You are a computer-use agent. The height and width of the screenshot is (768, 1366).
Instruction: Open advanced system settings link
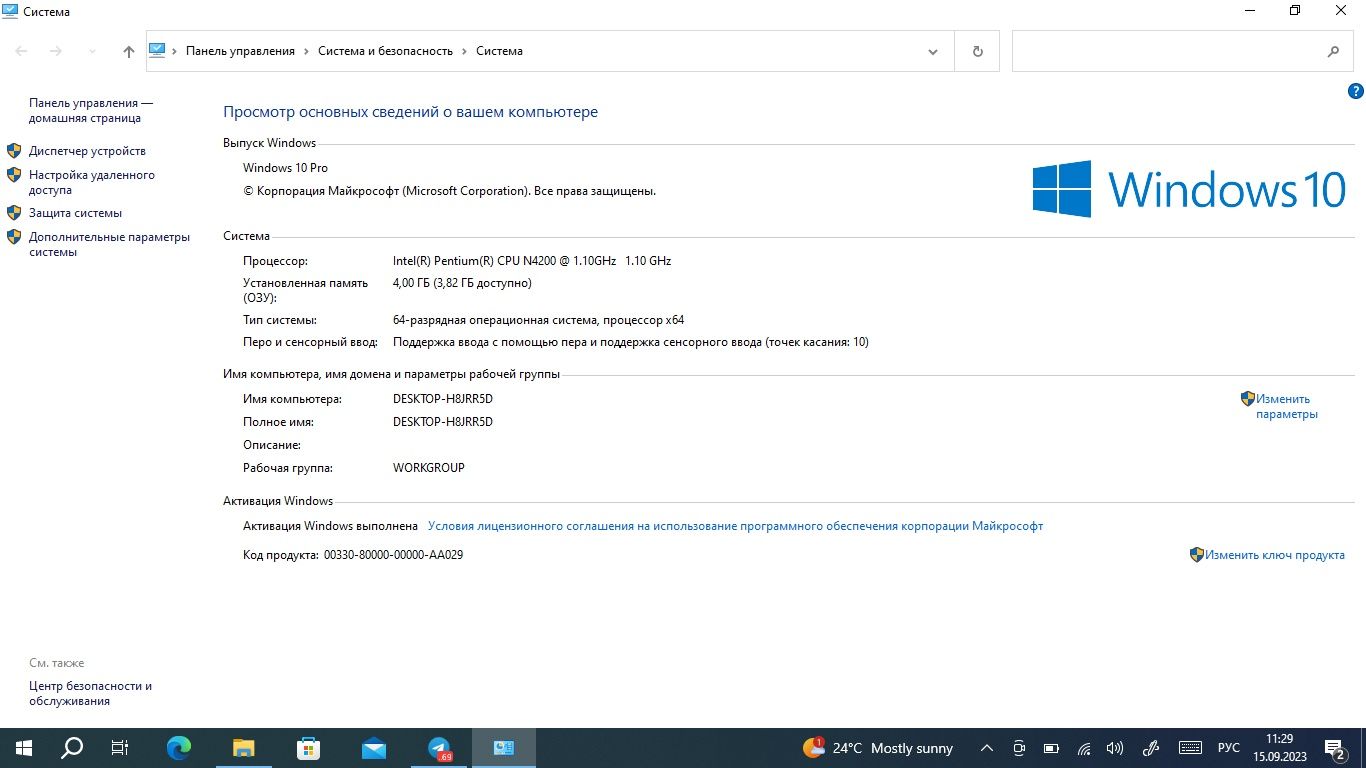[109, 245]
